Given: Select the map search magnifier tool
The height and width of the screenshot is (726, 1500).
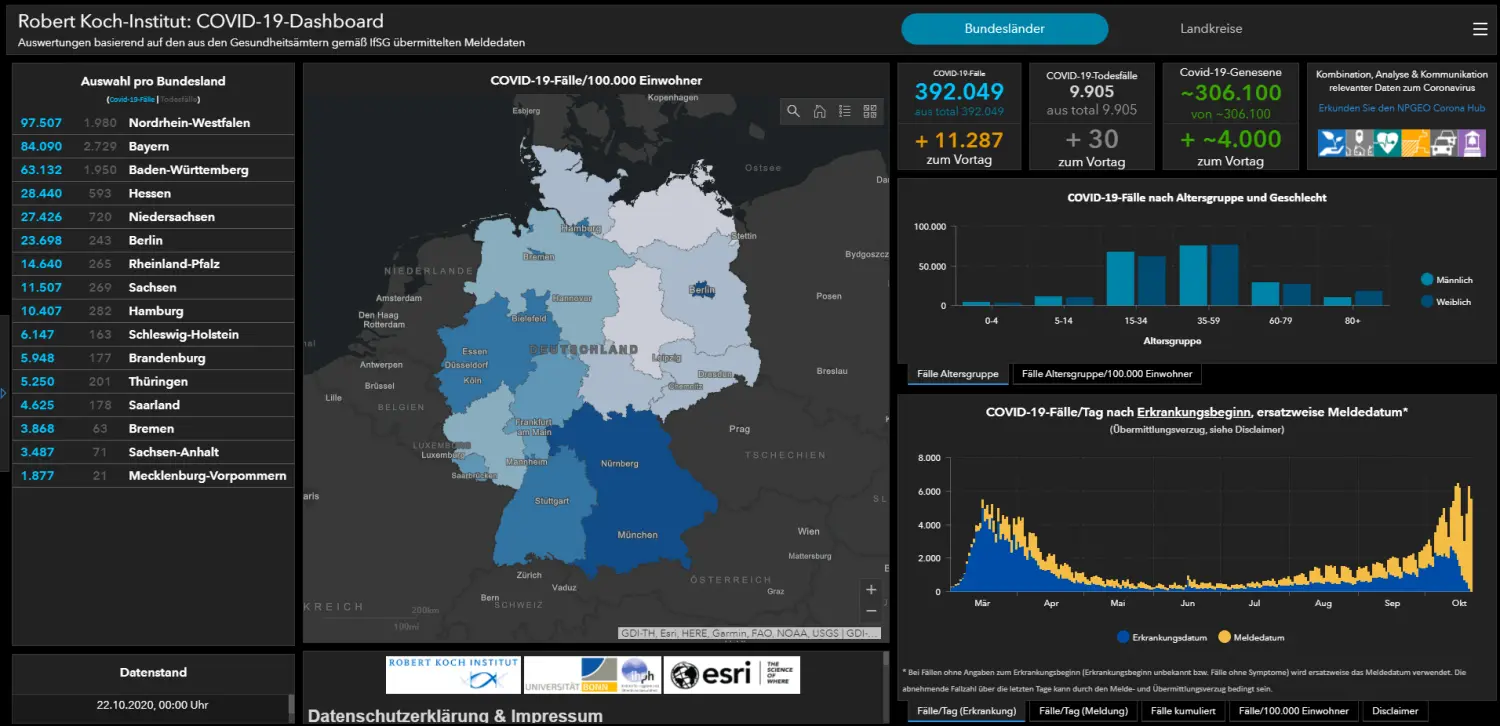Looking at the screenshot, I should click(794, 112).
